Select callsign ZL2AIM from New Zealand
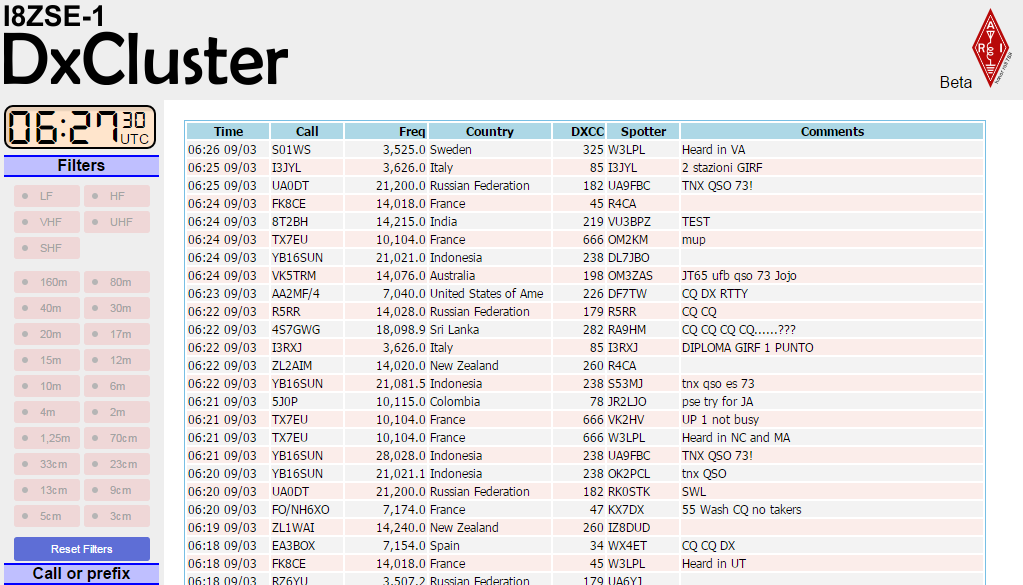The width and height of the screenshot is (1023, 585). [x=292, y=366]
